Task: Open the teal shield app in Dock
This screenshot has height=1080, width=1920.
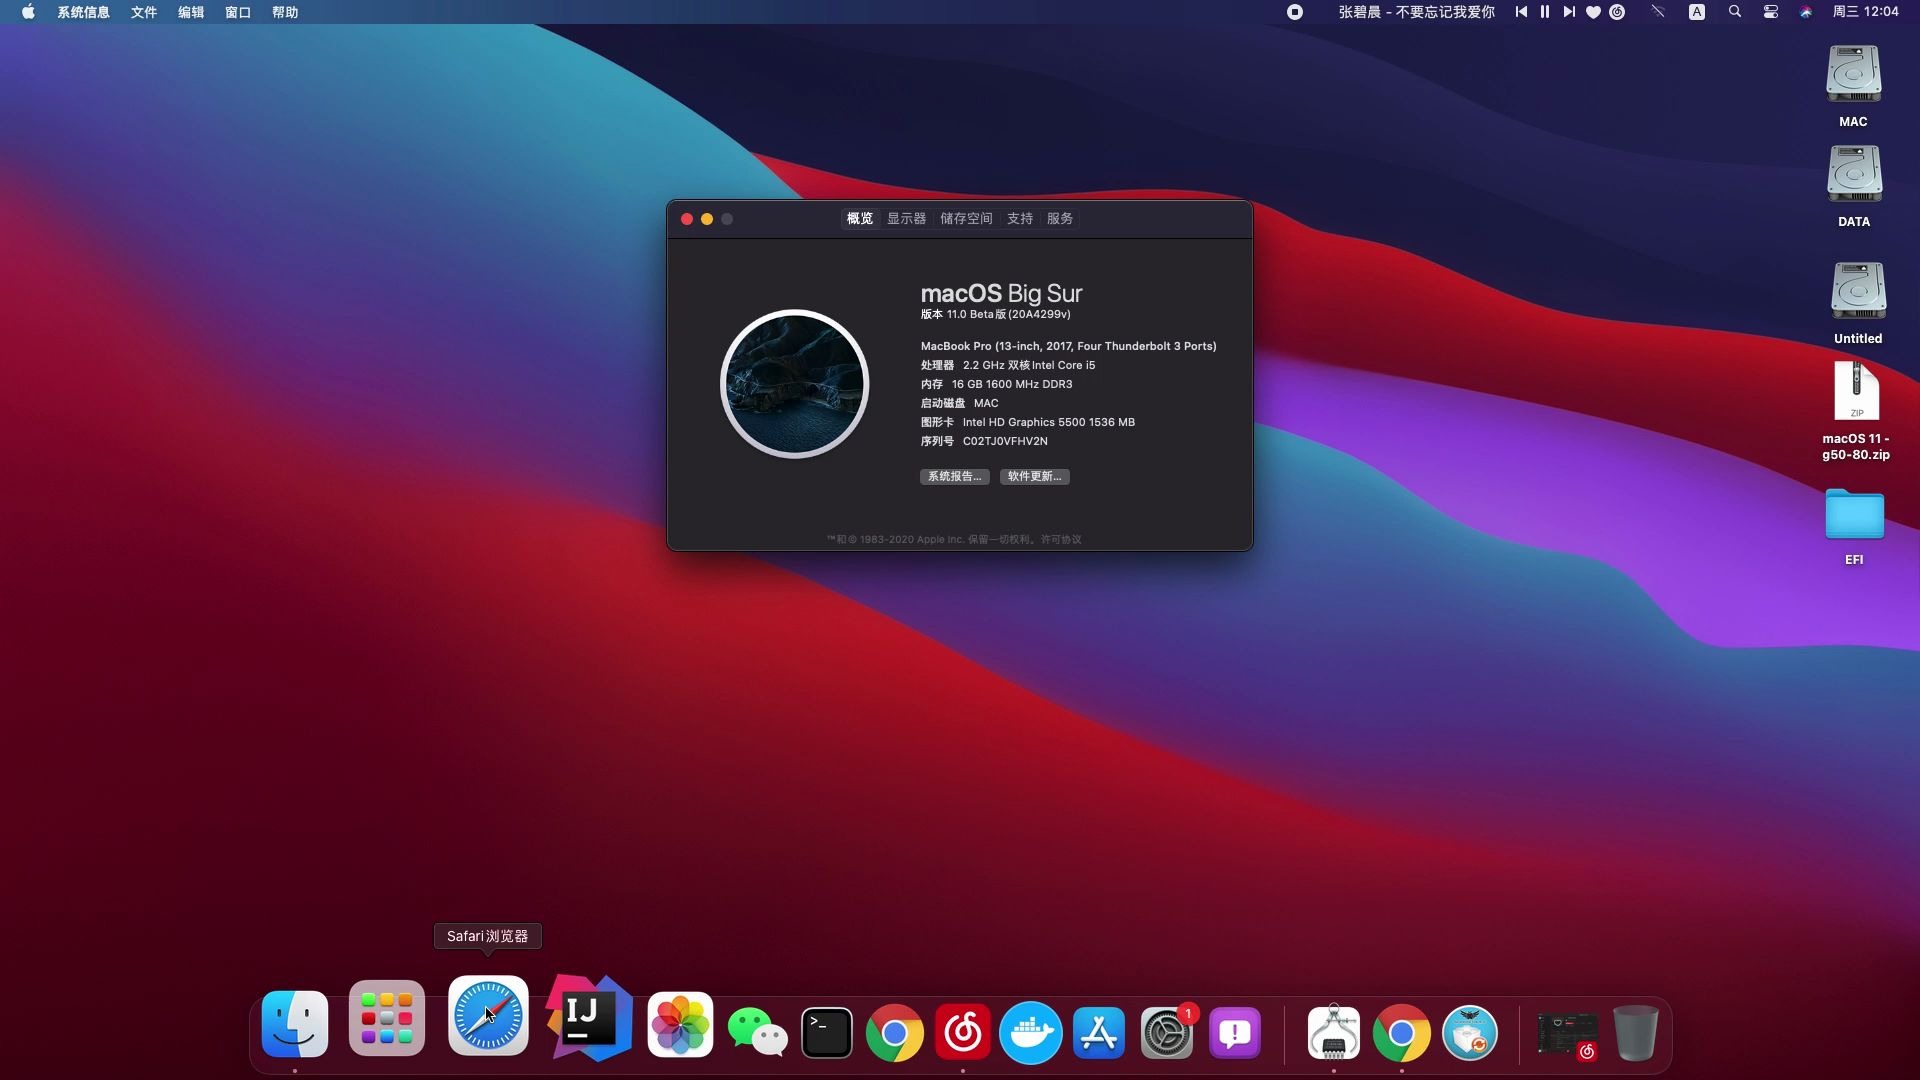Action: click(x=1470, y=1032)
